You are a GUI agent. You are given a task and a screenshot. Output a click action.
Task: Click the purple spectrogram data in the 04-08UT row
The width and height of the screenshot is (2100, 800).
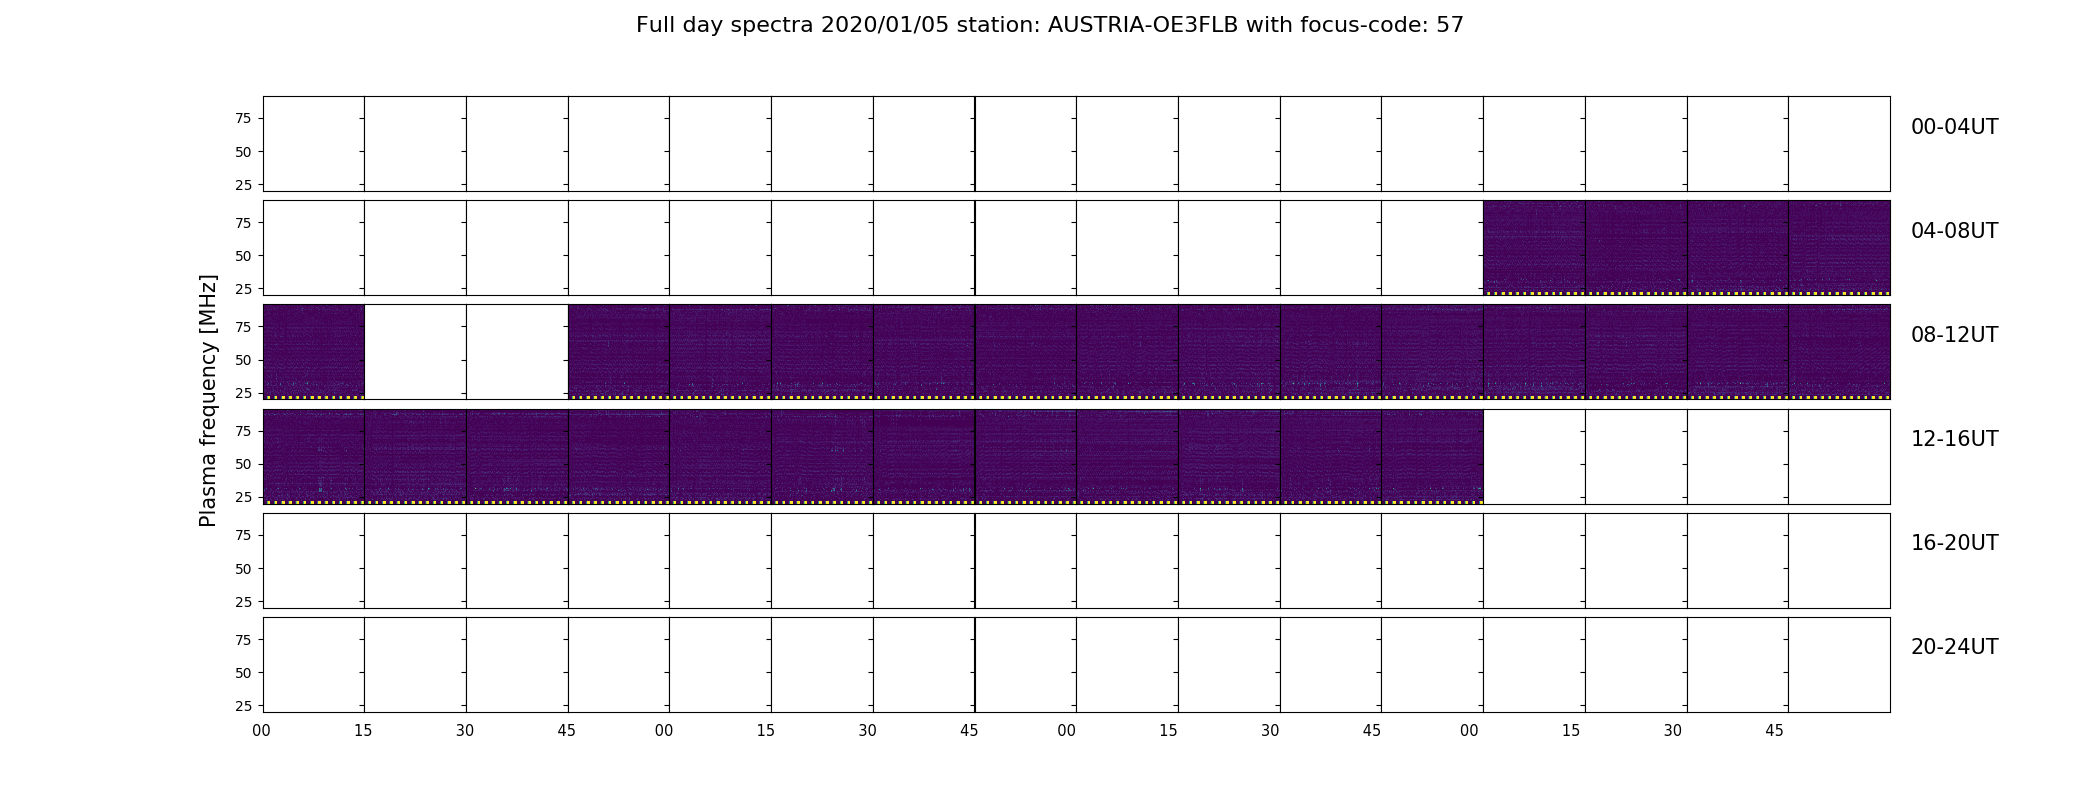click(1686, 248)
